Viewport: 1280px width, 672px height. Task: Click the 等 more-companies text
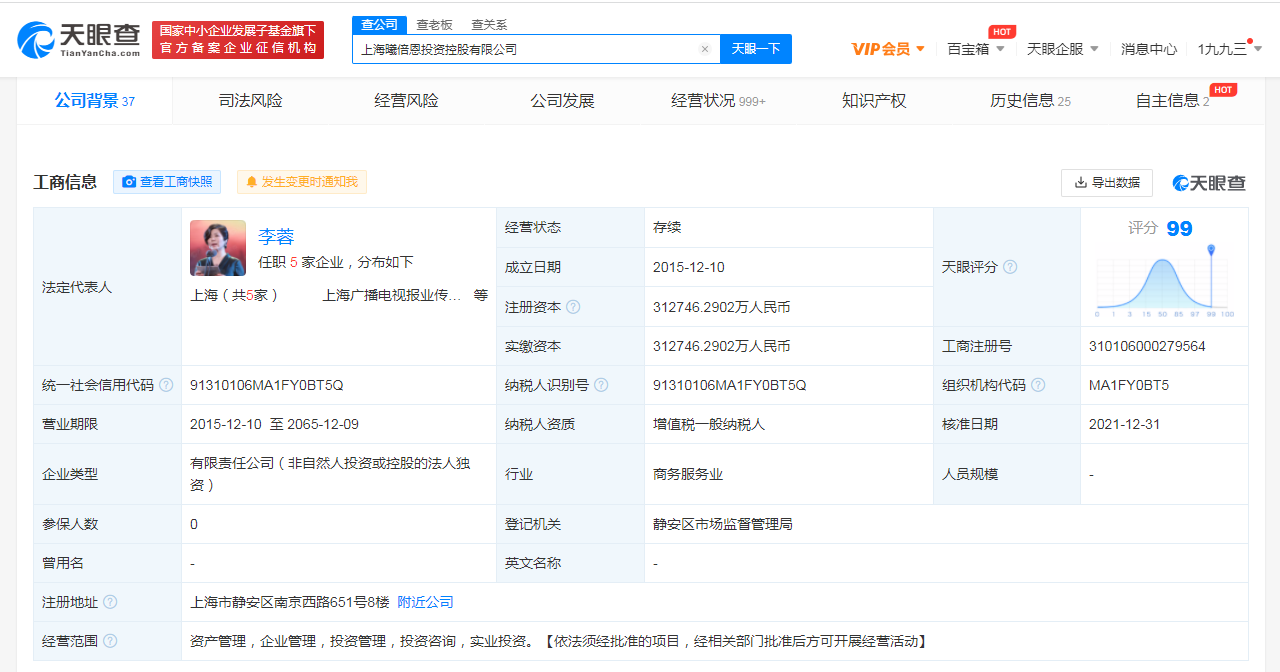coord(481,295)
